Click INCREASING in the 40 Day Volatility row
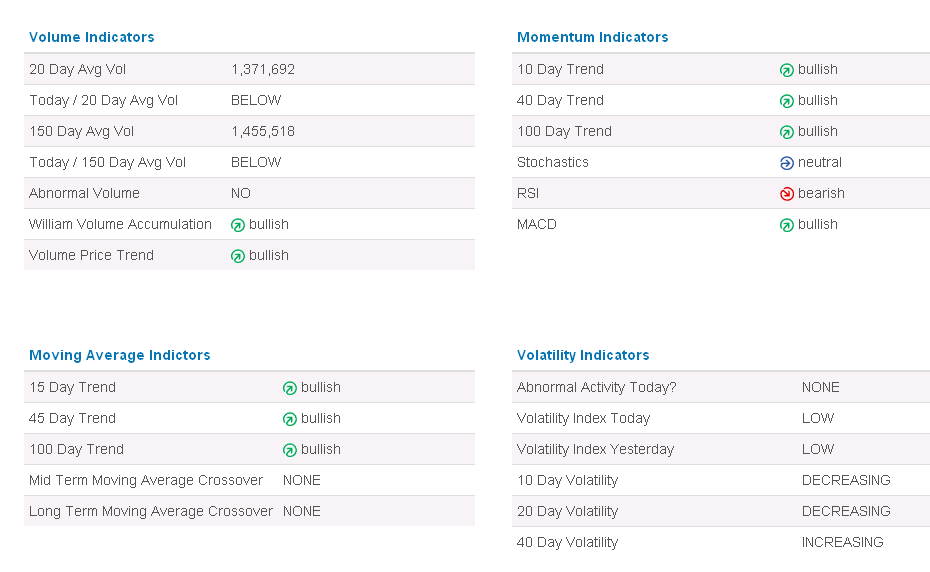This screenshot has height=572, width=930. click(842, 542)
